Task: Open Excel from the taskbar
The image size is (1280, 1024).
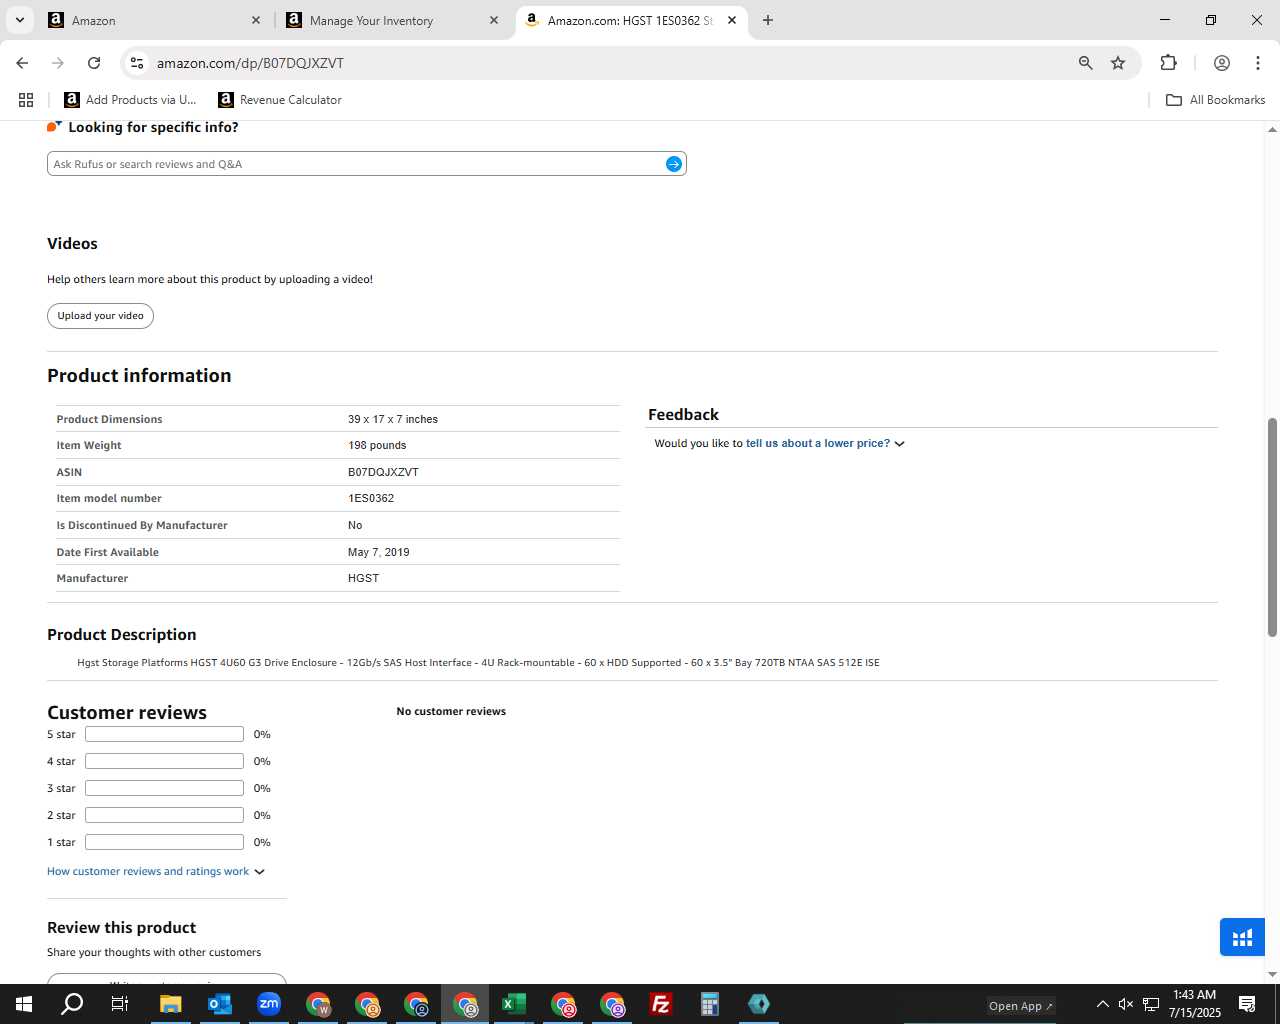Action: click(514, 1004)
